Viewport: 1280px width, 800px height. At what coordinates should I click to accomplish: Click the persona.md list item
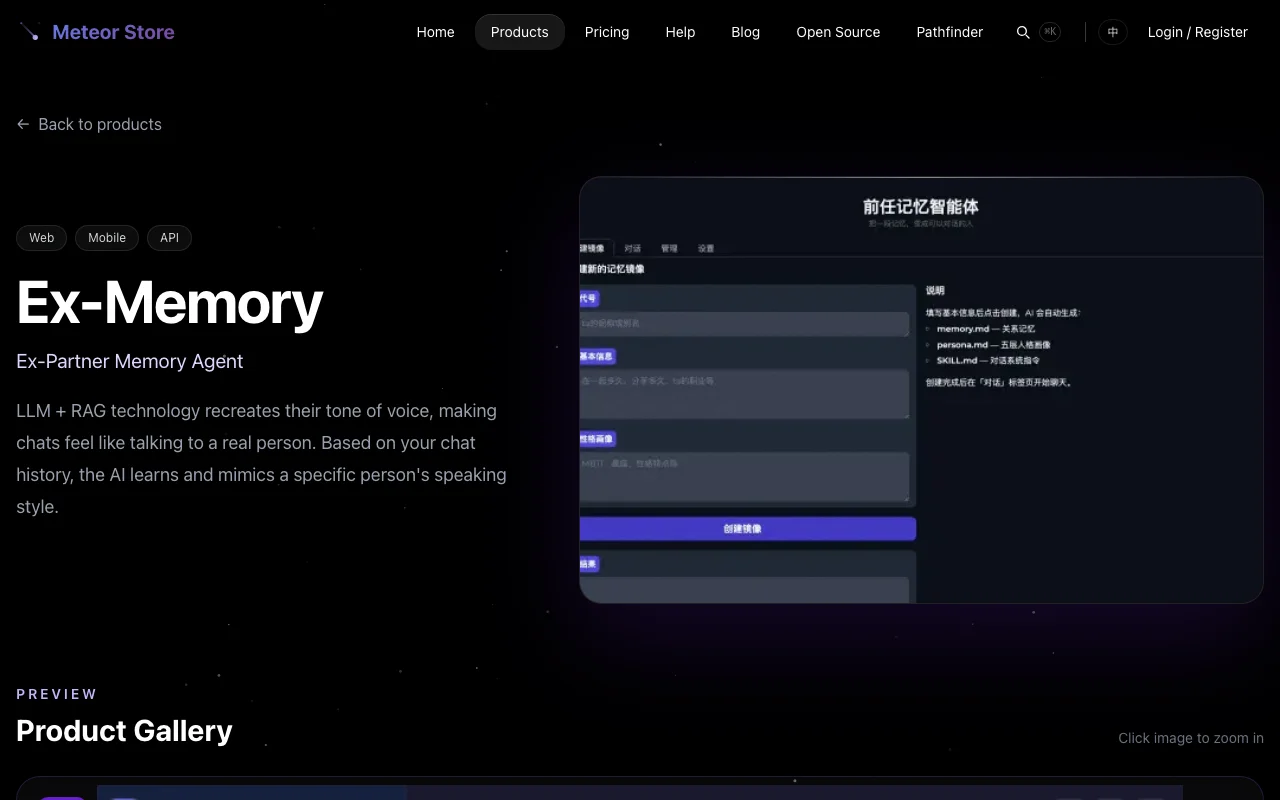(993, 345)
